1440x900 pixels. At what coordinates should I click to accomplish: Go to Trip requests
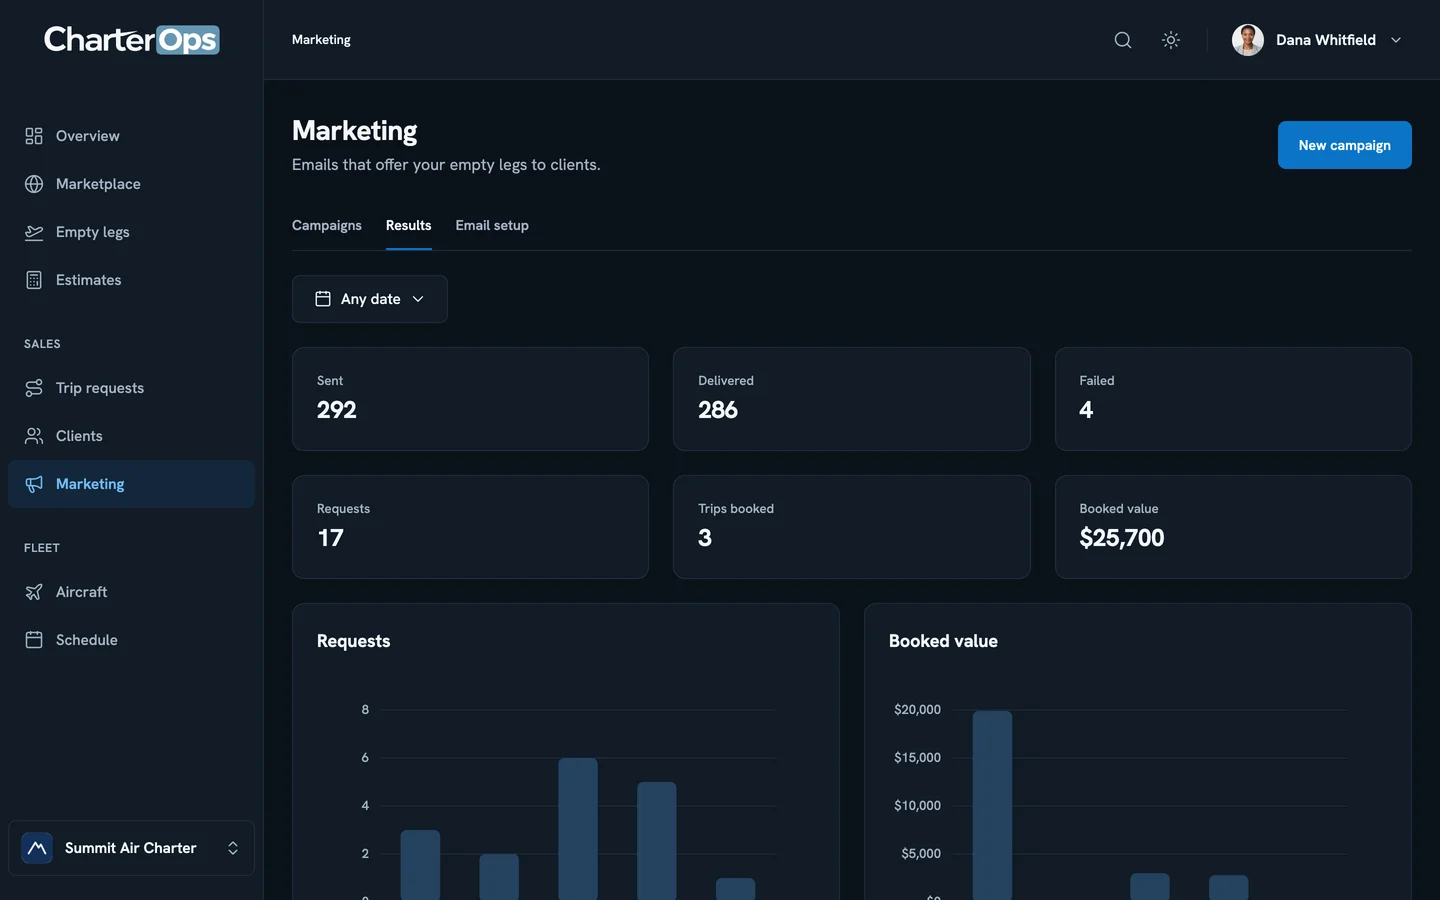click(x=131, y=388)
